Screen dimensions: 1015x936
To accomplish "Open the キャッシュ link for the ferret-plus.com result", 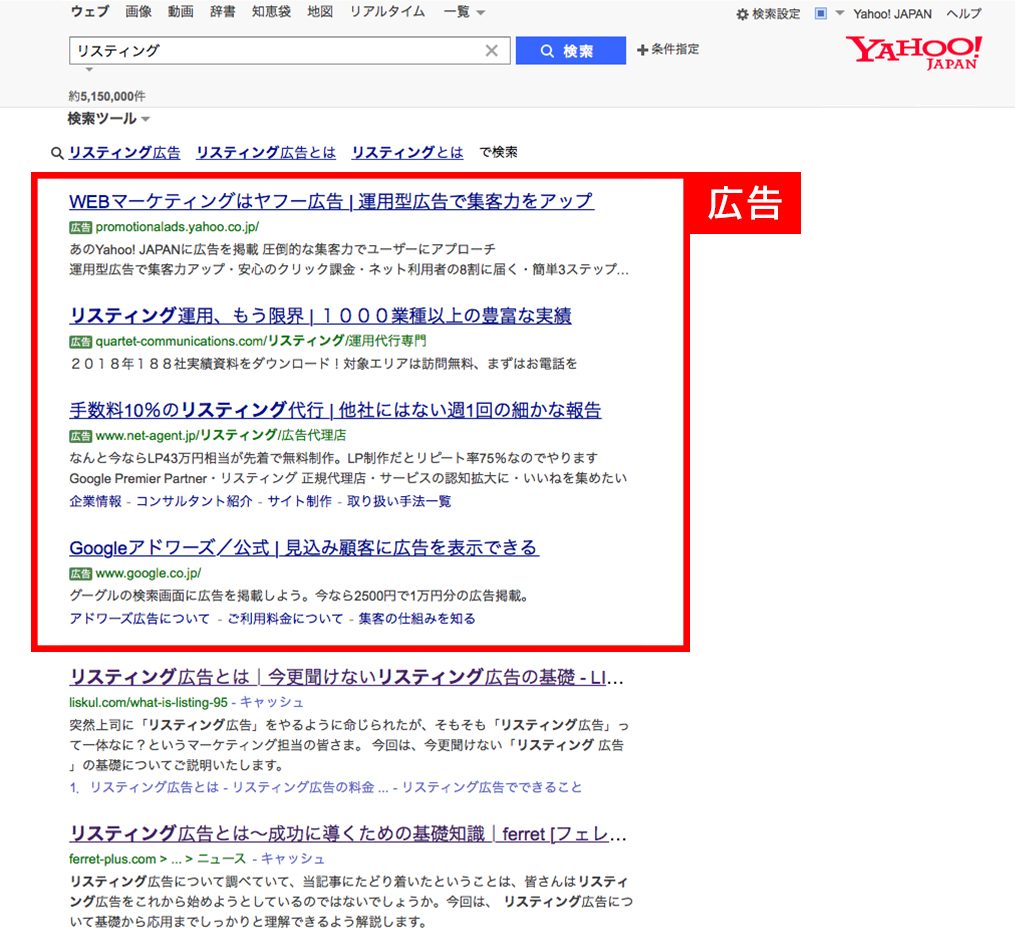I will click(x=293, y=859).
